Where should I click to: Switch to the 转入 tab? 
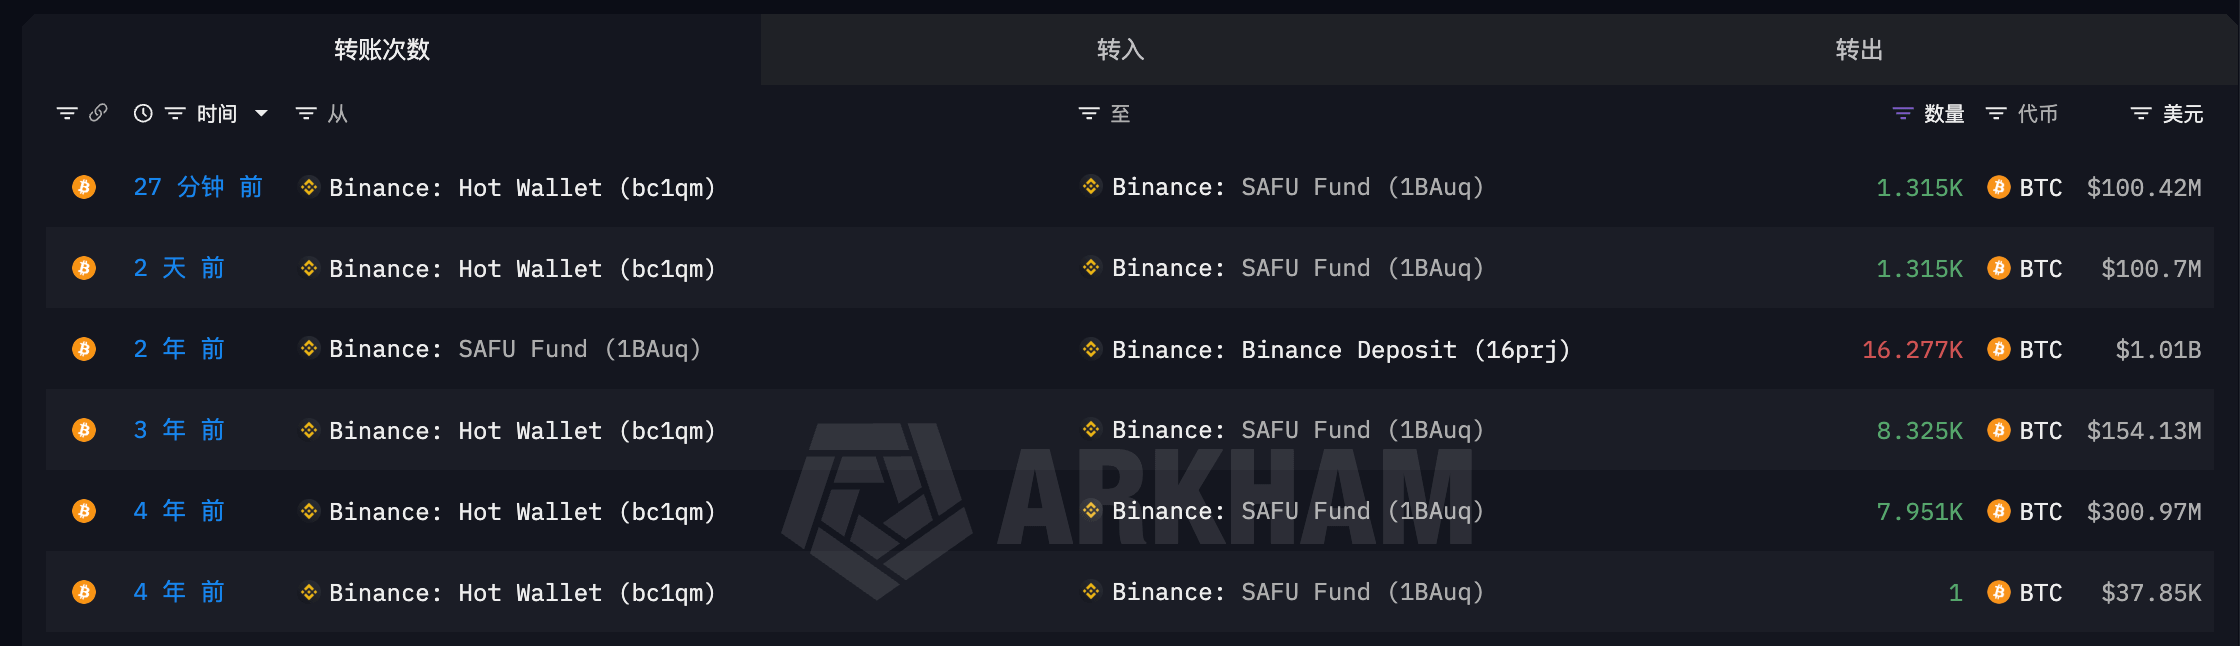point(1120,48)
